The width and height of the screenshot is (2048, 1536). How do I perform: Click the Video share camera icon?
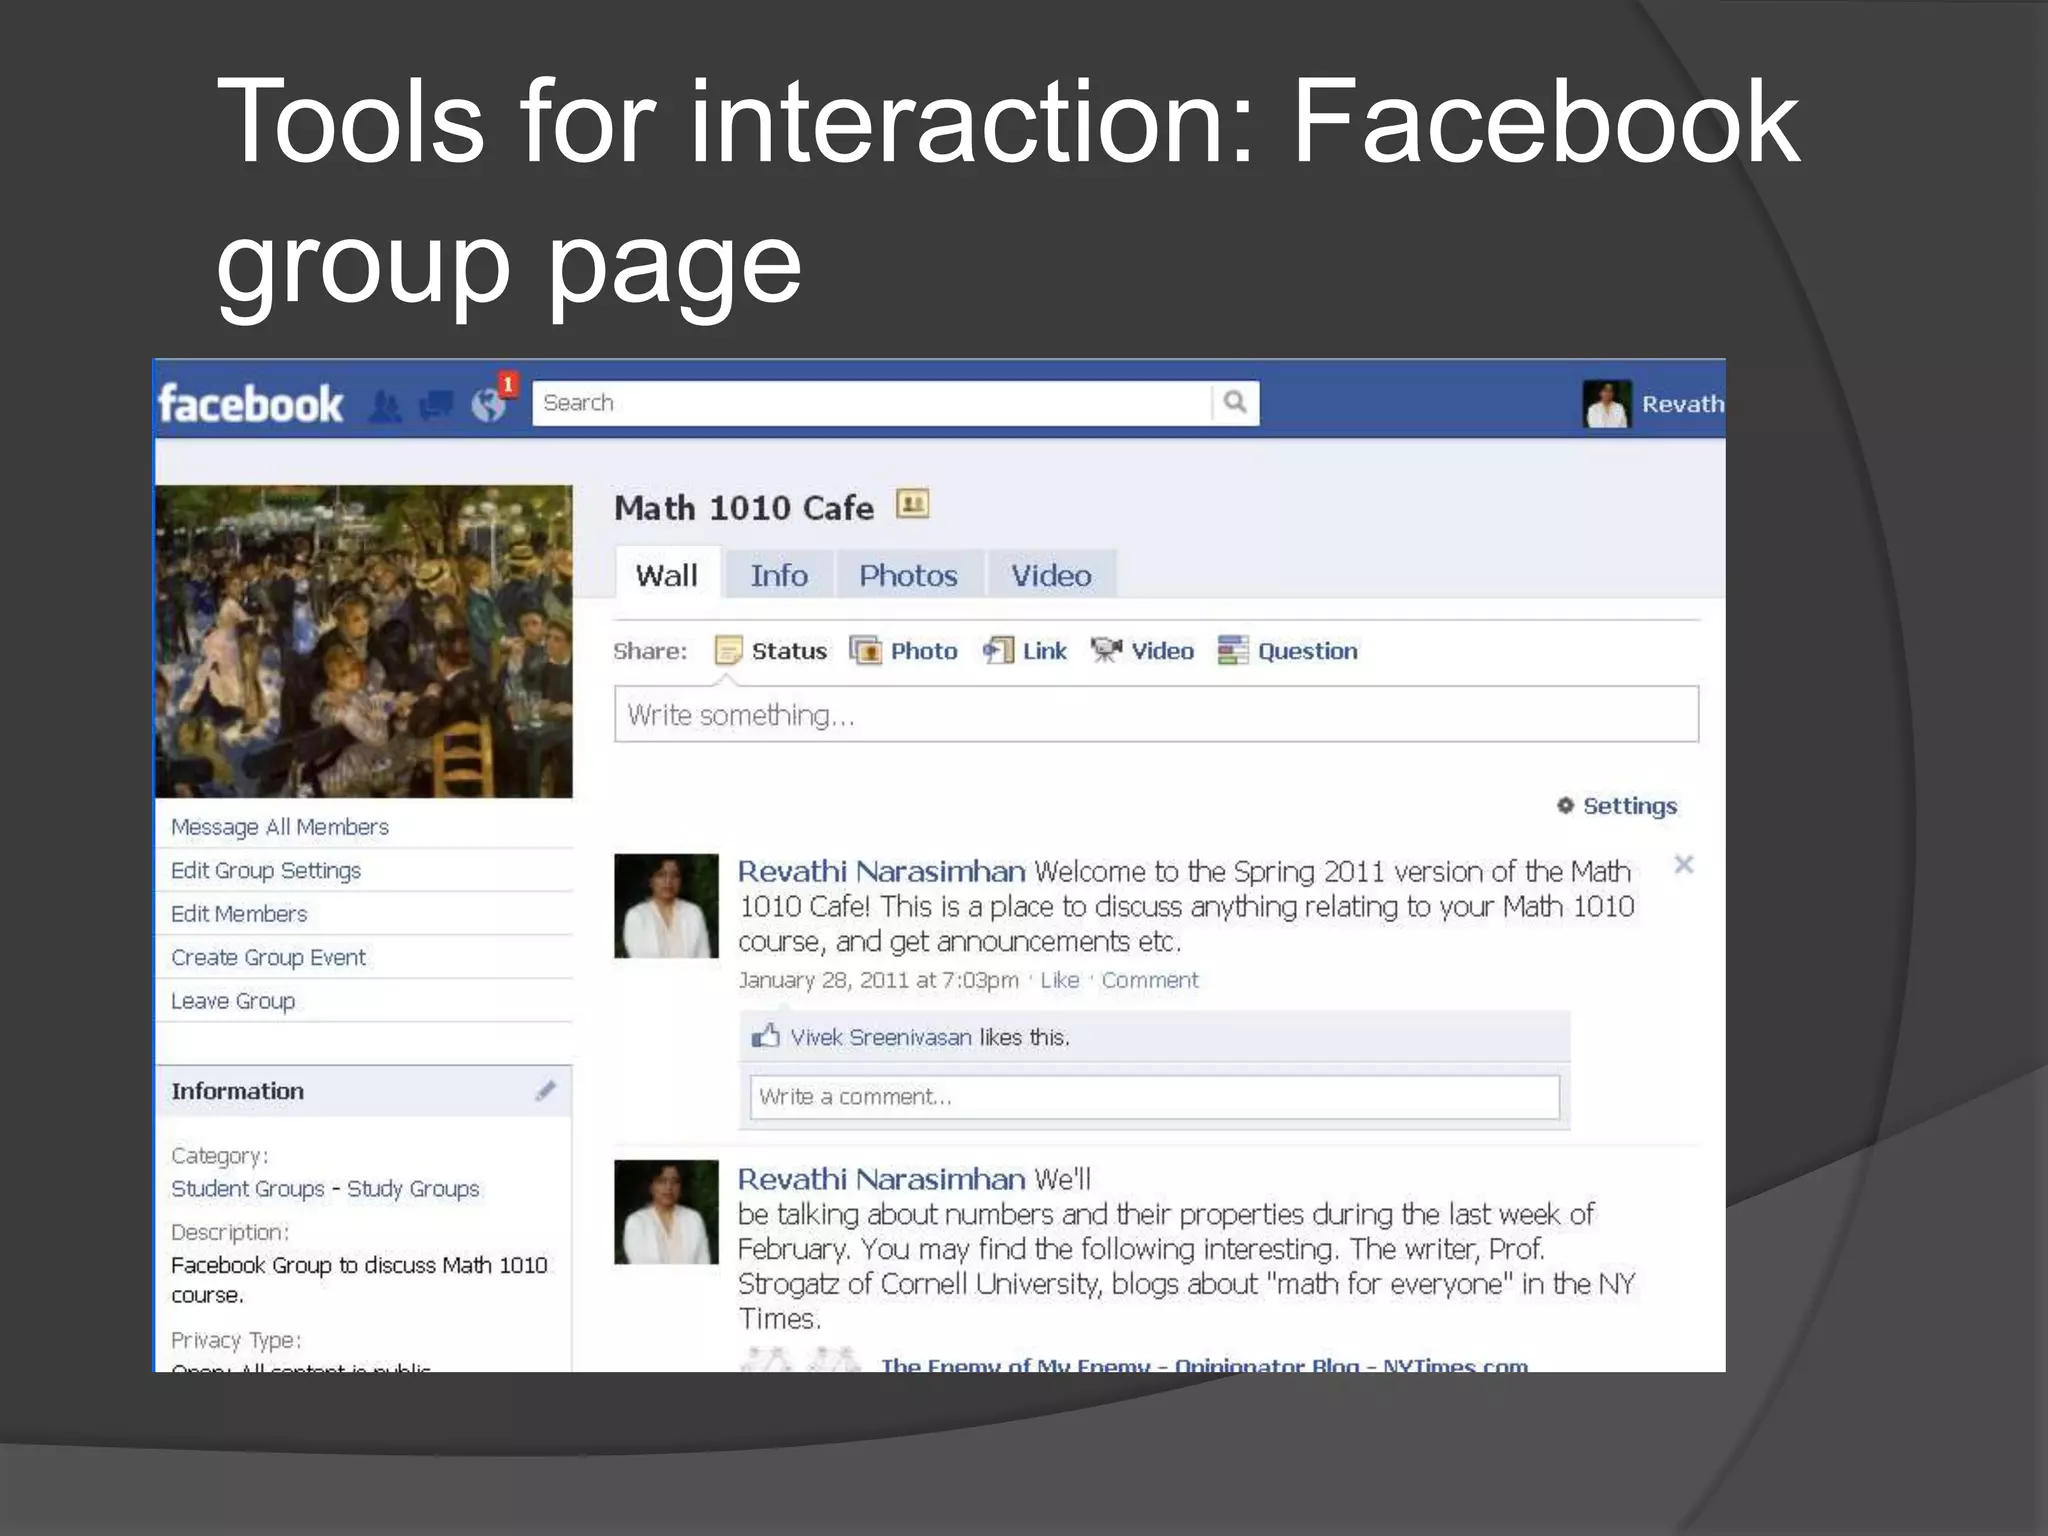click(1106, 651)
